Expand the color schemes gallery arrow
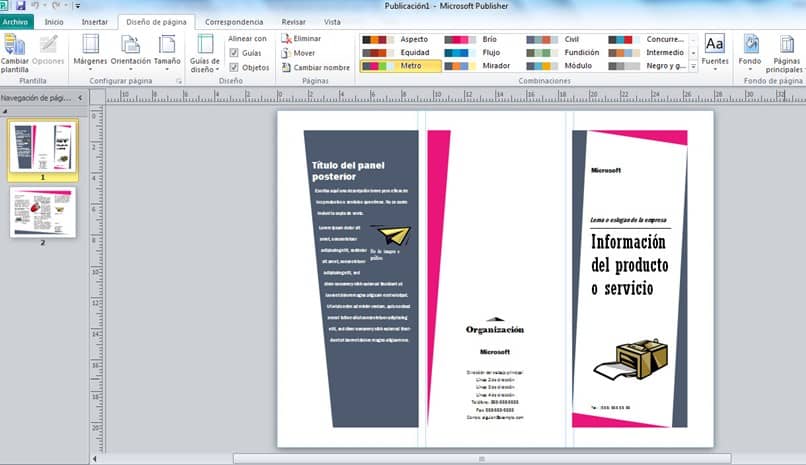This screenshot has height=465, width=806. [693, 66]
